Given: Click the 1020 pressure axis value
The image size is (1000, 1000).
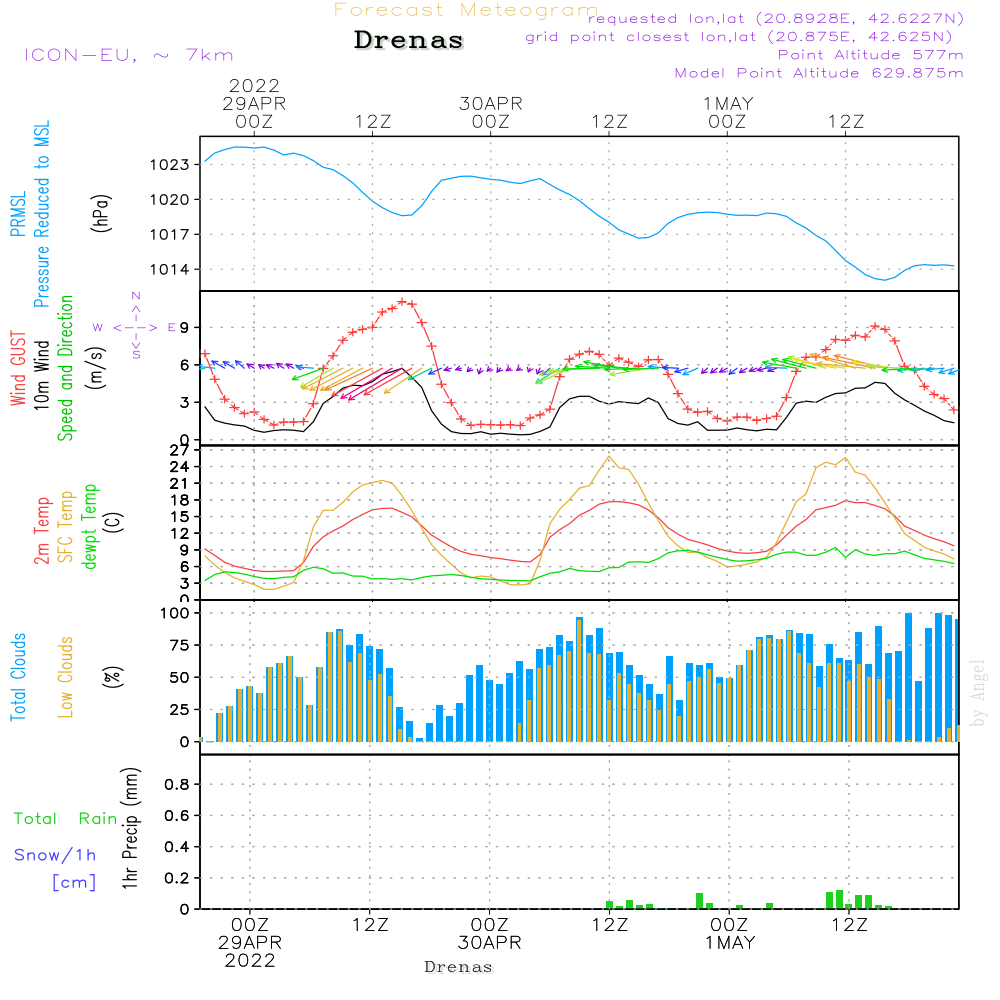Looking at the screenshot, I should 170,200.
